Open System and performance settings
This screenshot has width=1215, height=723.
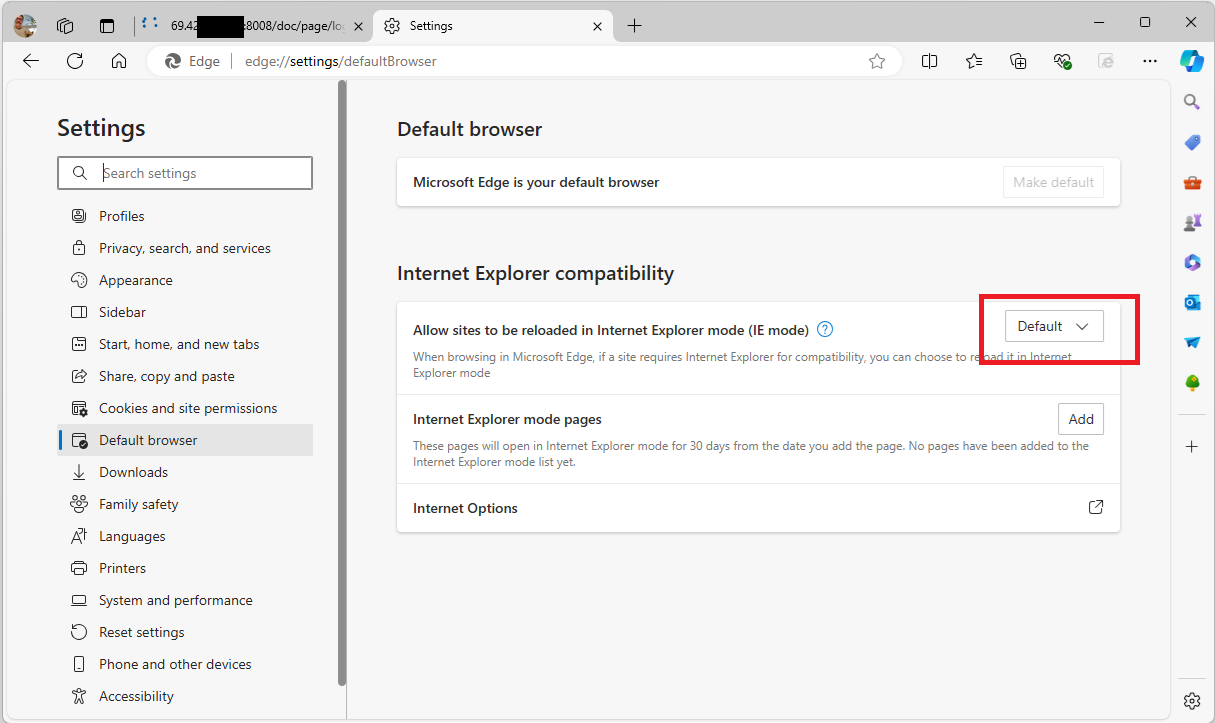[186, 600]
